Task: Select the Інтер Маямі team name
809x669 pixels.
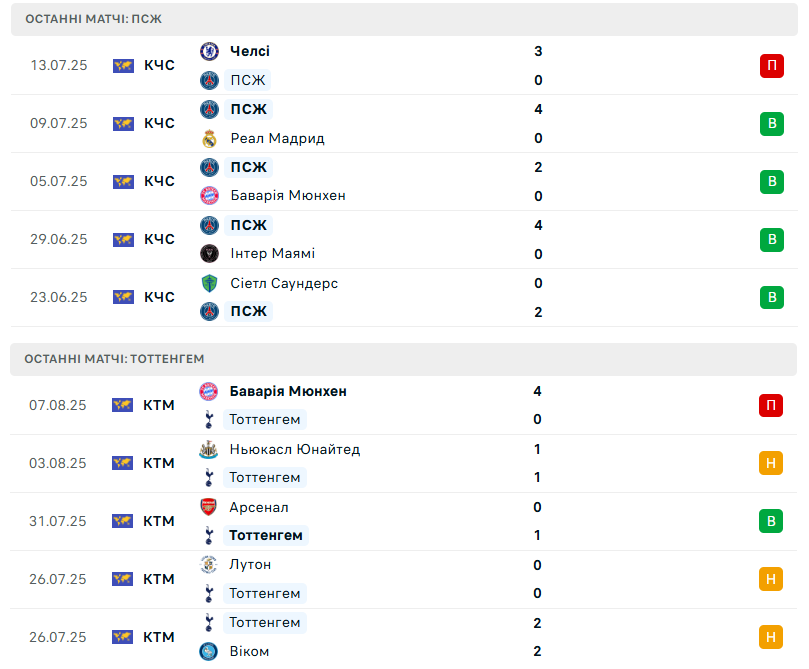Action: [272, 254]
